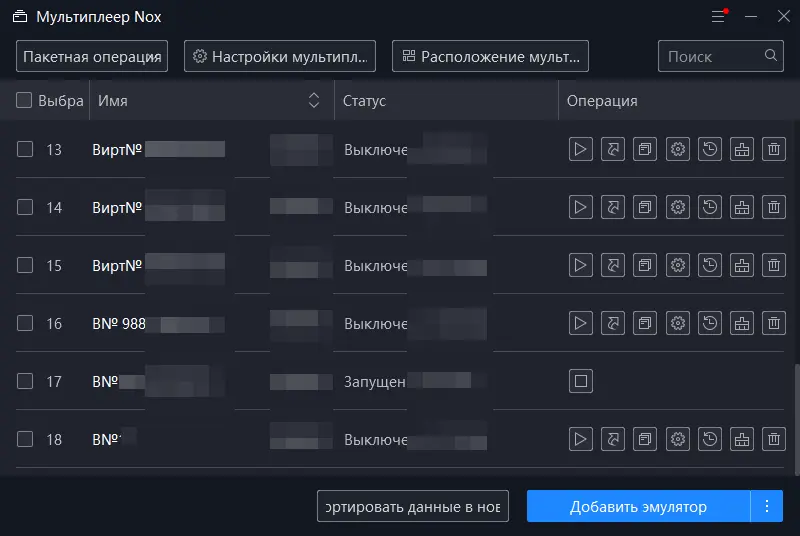Click disk cleanup icon in row 15

point(742,265)
